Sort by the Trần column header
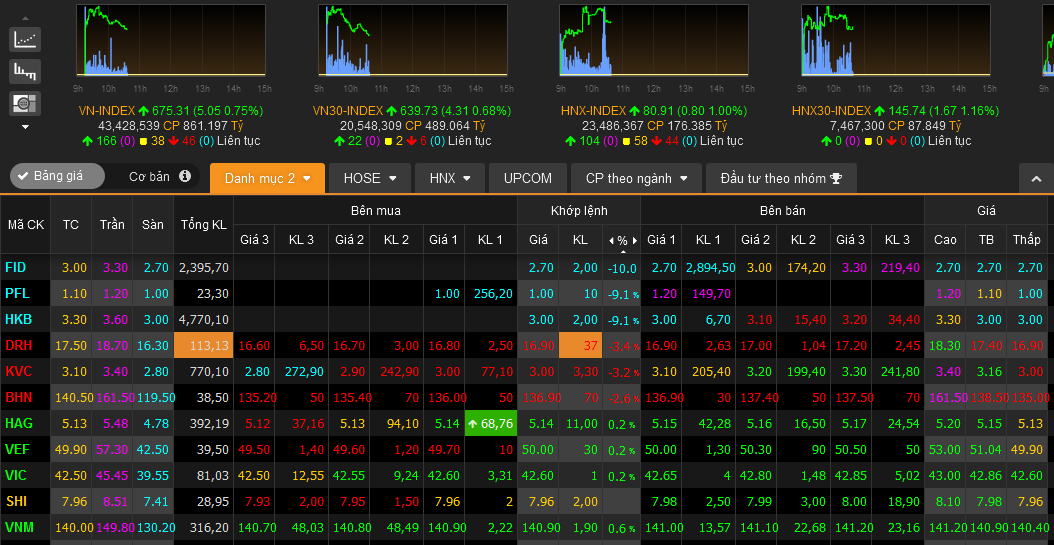The width and height of the screenshot is (1054, 545). [x=112, y=224]
